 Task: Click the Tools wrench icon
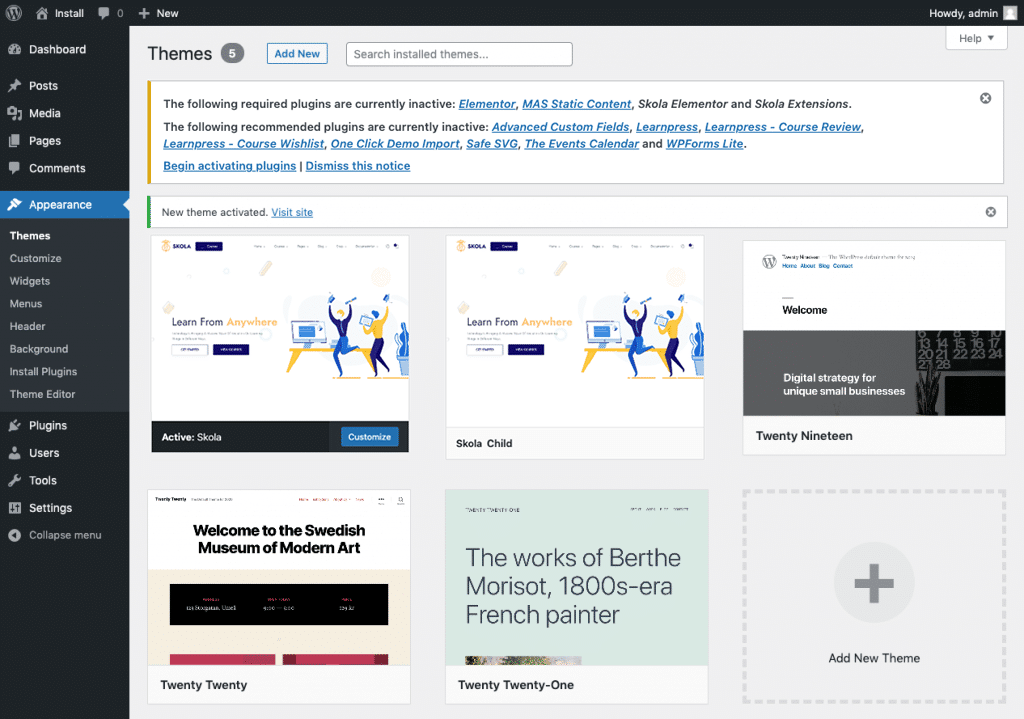coord(14,481)
